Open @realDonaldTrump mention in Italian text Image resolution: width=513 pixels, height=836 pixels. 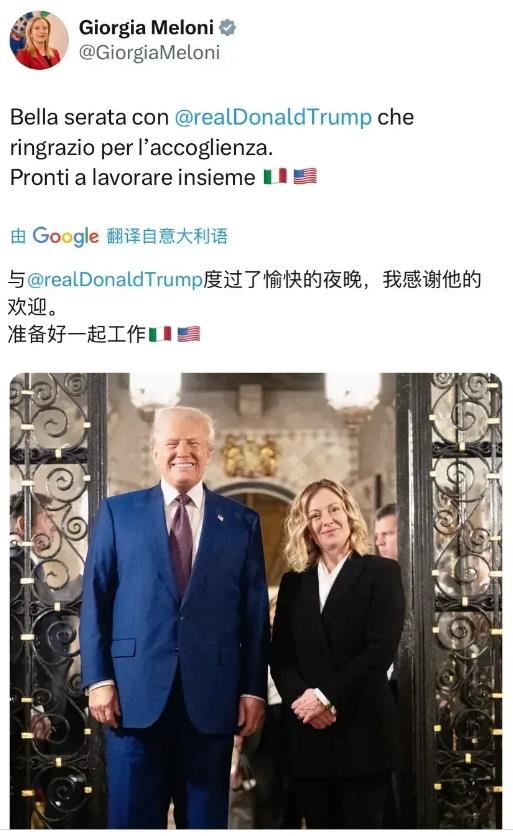point(273,117)
